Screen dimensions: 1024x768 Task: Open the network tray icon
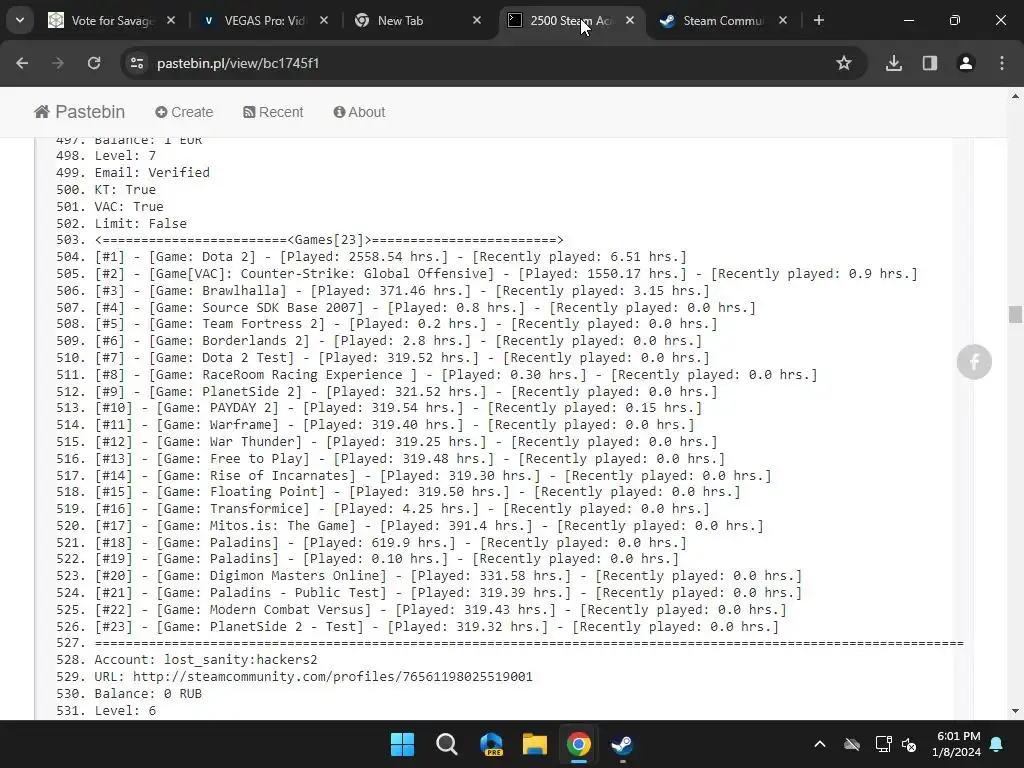pyautogui.click(x=883, y=744)
